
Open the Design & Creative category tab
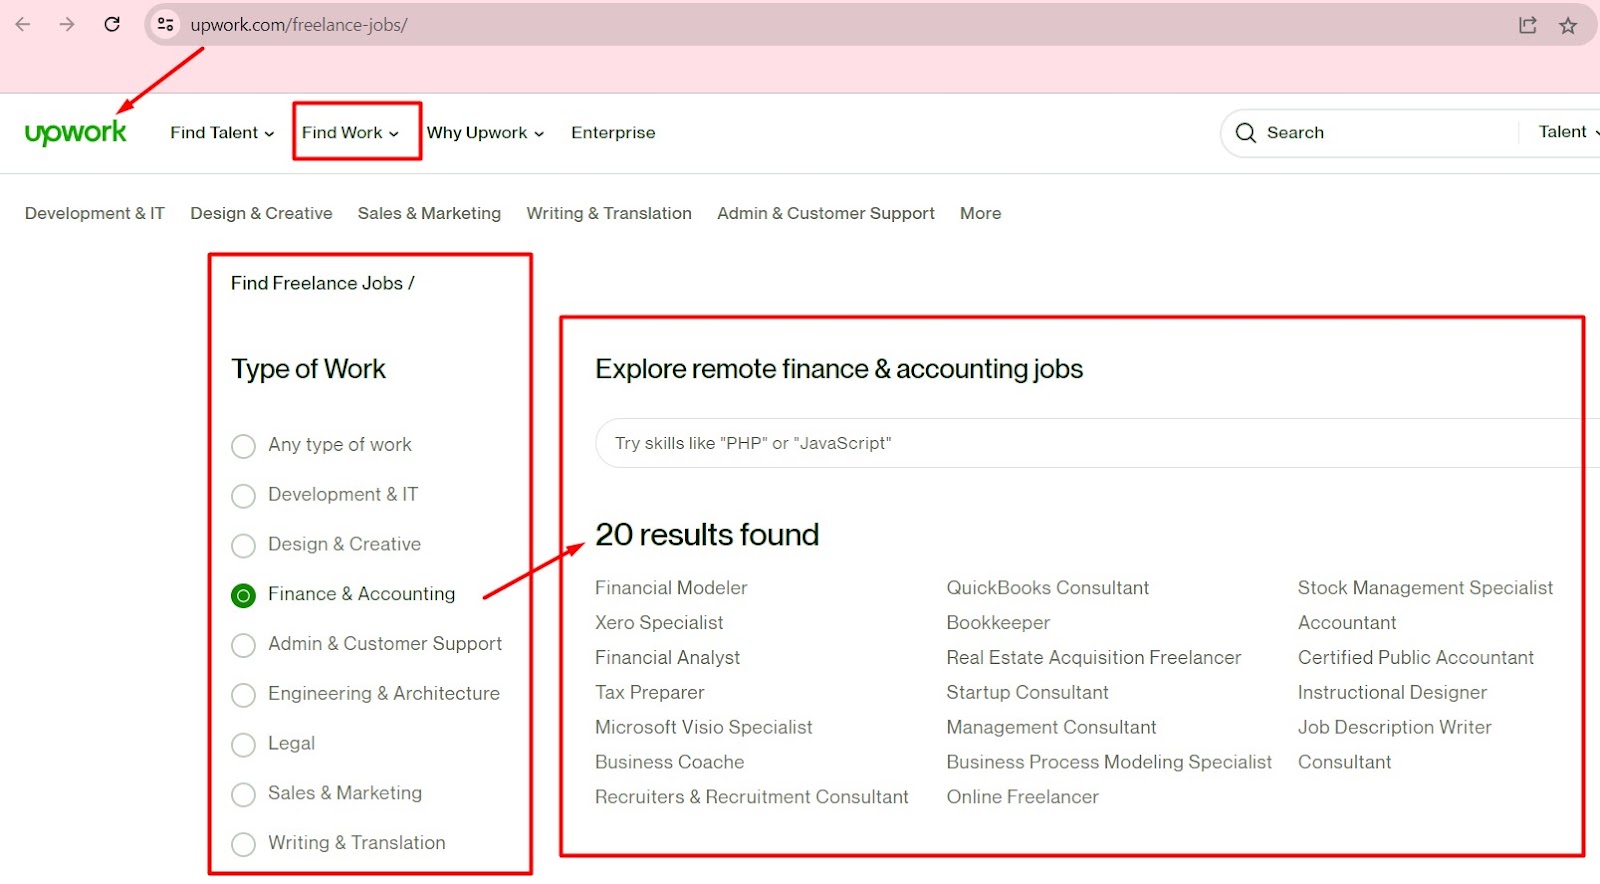click(x=261, y=213)
